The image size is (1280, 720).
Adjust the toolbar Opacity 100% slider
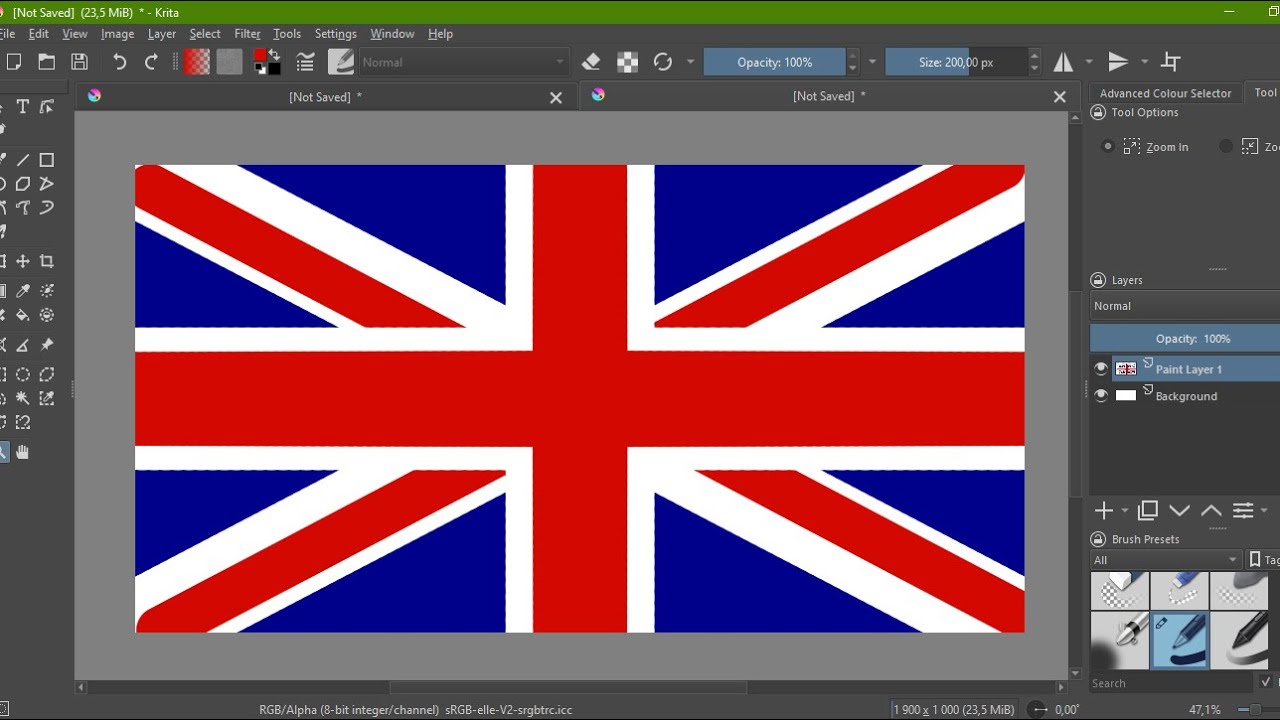[775, 62]
